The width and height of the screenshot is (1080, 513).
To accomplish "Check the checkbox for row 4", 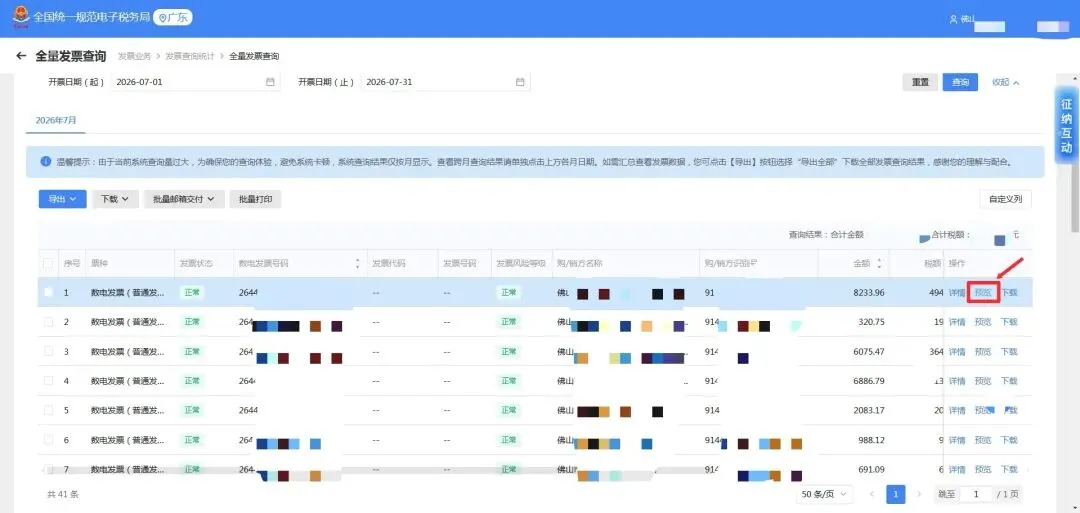I will 48,381.
